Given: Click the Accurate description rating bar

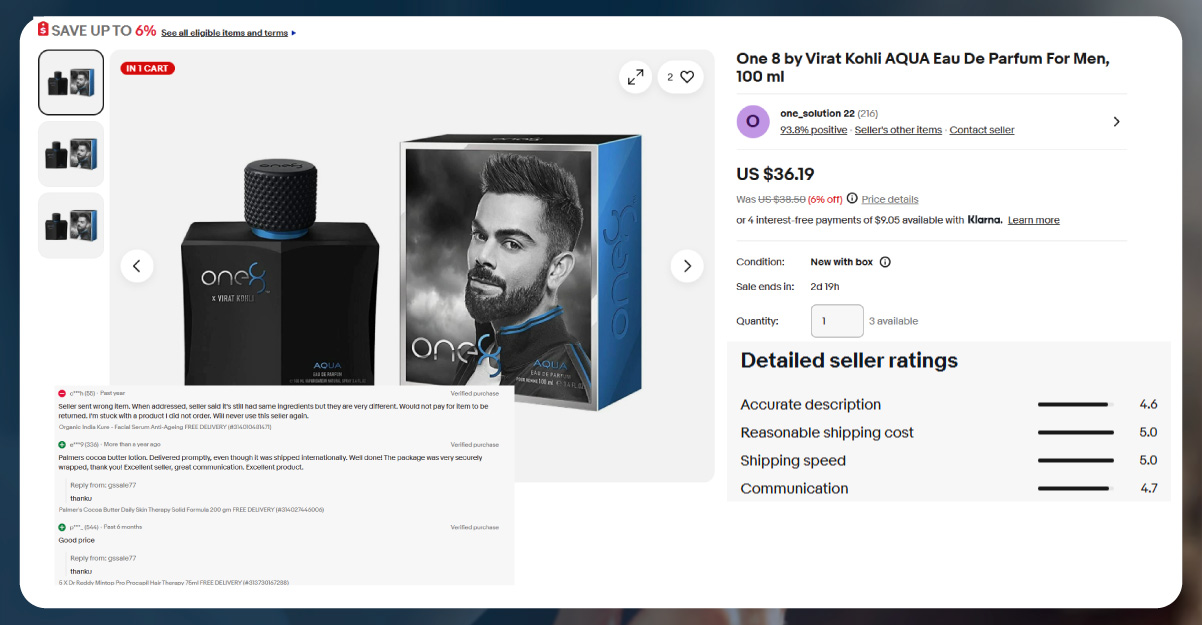Looking at the screenshot, I should 1074,404.
